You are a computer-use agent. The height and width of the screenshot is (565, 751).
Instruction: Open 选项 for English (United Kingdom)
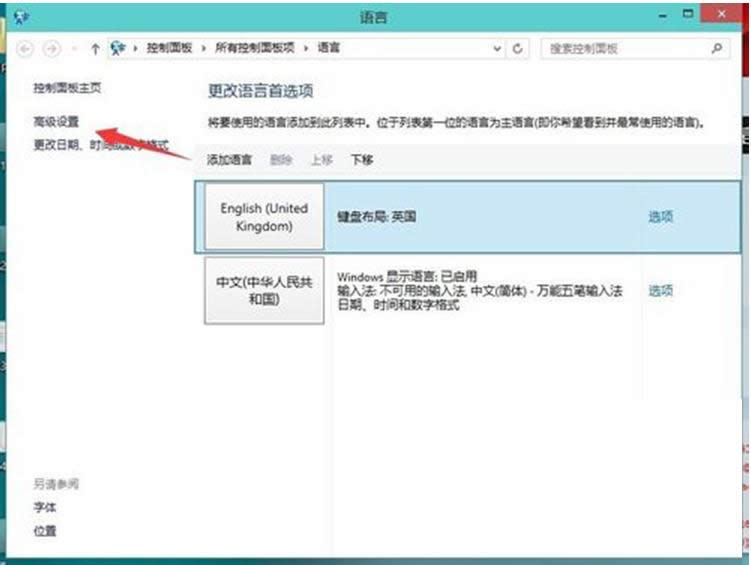coord(660,216)
